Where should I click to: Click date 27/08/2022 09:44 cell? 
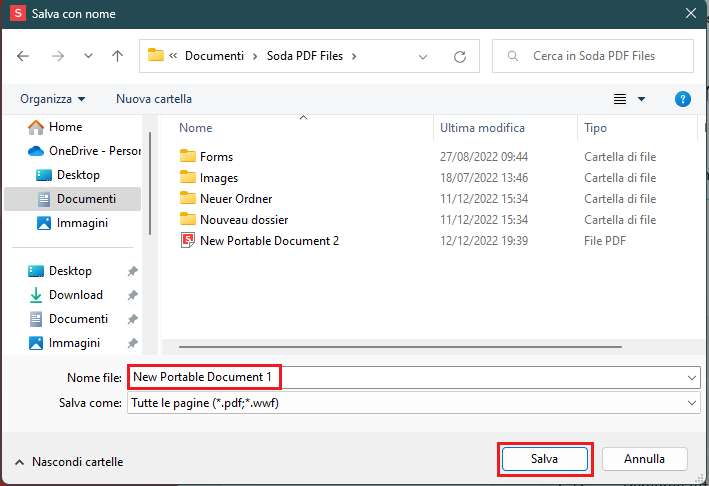(484, 157)
